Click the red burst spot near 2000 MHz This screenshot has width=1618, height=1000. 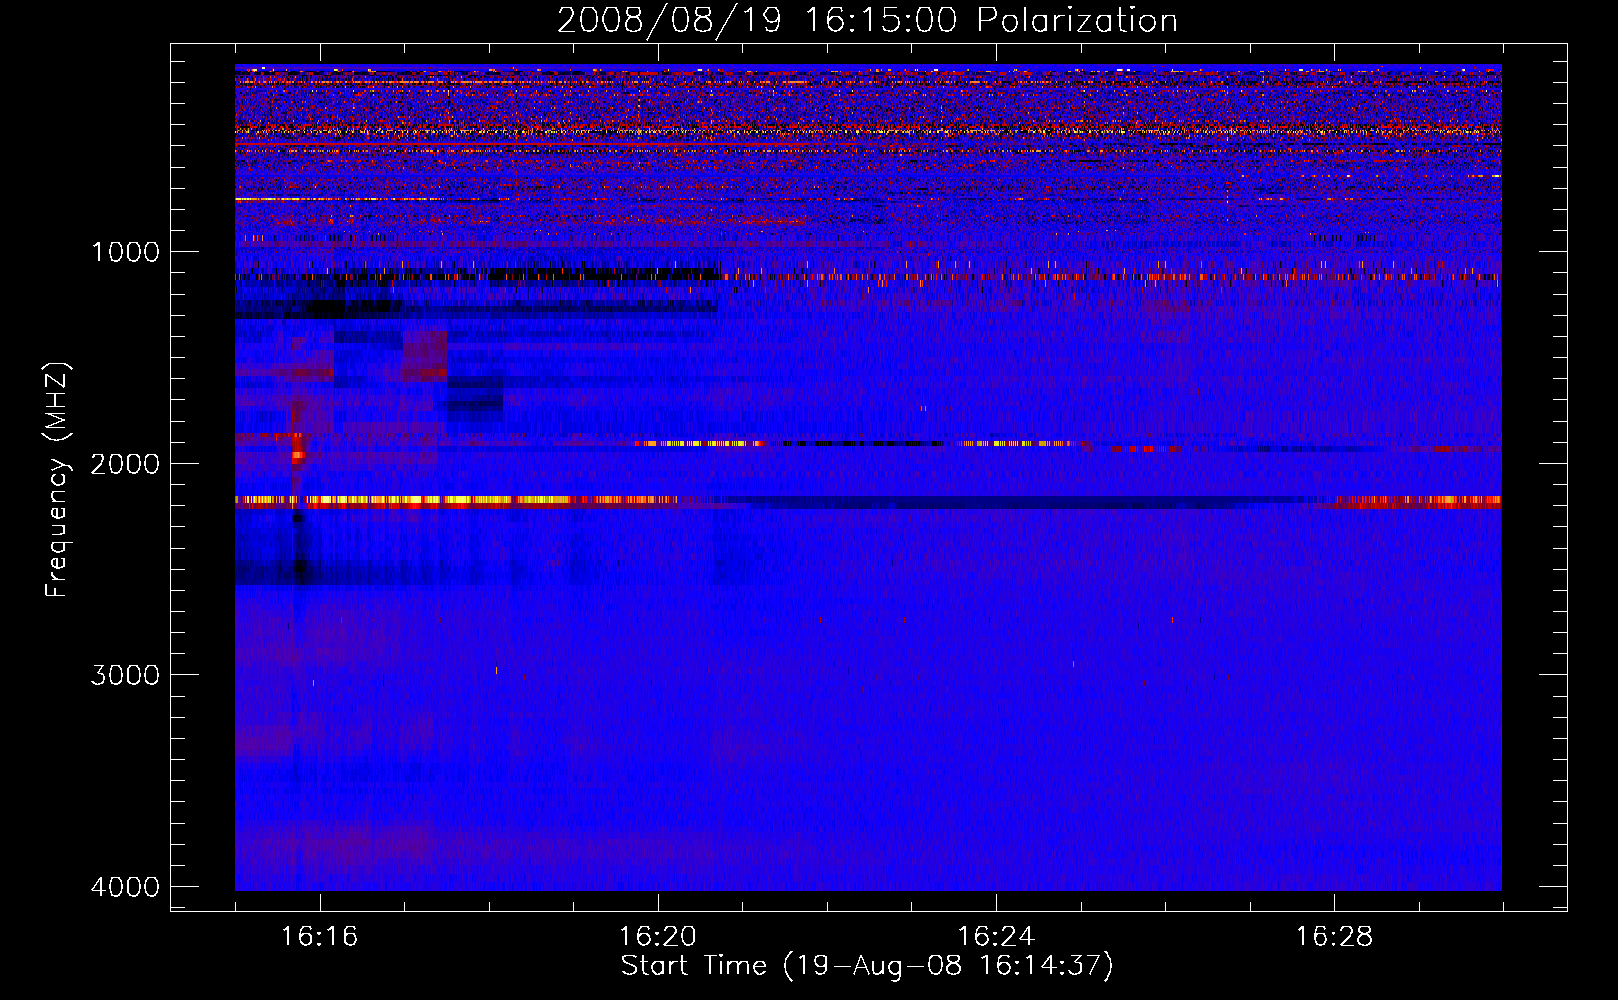pyautogui.click(x=298, y=450)
